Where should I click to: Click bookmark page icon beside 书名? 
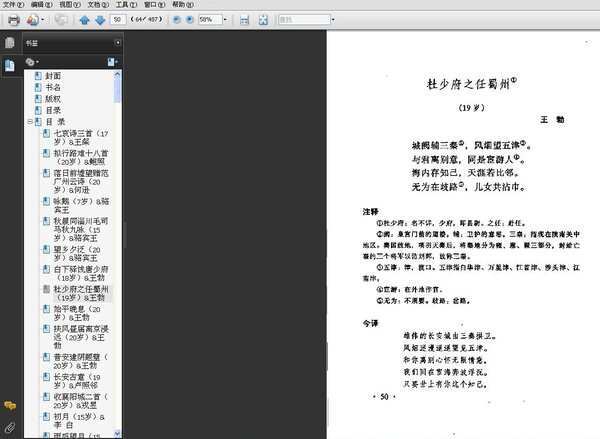point(38,87)
